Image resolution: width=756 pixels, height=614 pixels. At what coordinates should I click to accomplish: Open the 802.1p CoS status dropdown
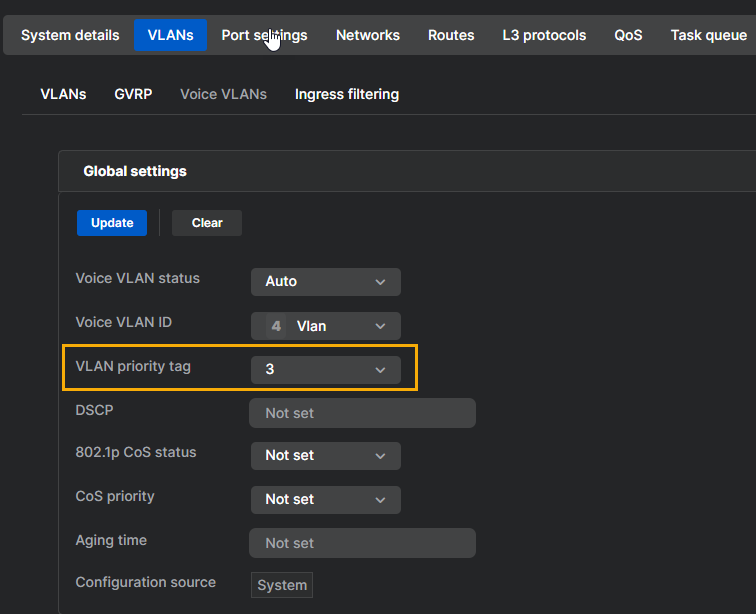(325, 456)
